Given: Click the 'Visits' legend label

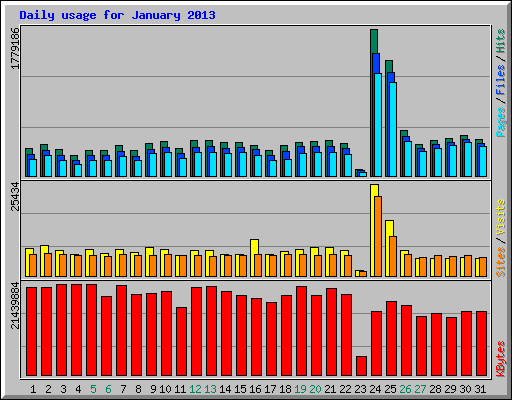Looking at the screenshot, I should pyautogui.click(x=501, y=218).
